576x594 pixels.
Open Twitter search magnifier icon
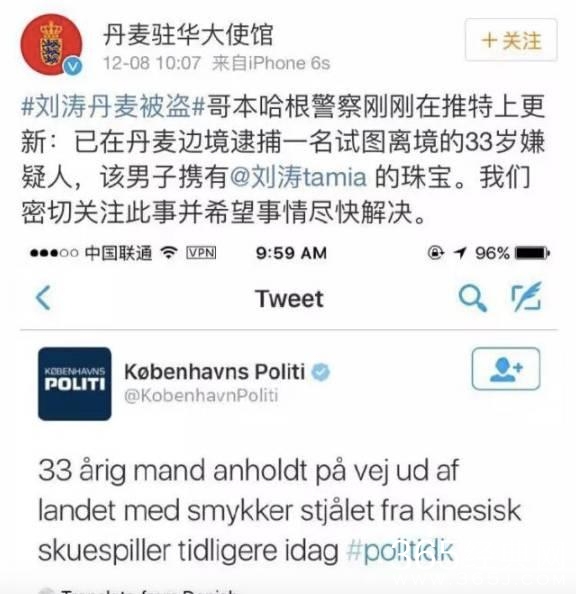point(472,299)
